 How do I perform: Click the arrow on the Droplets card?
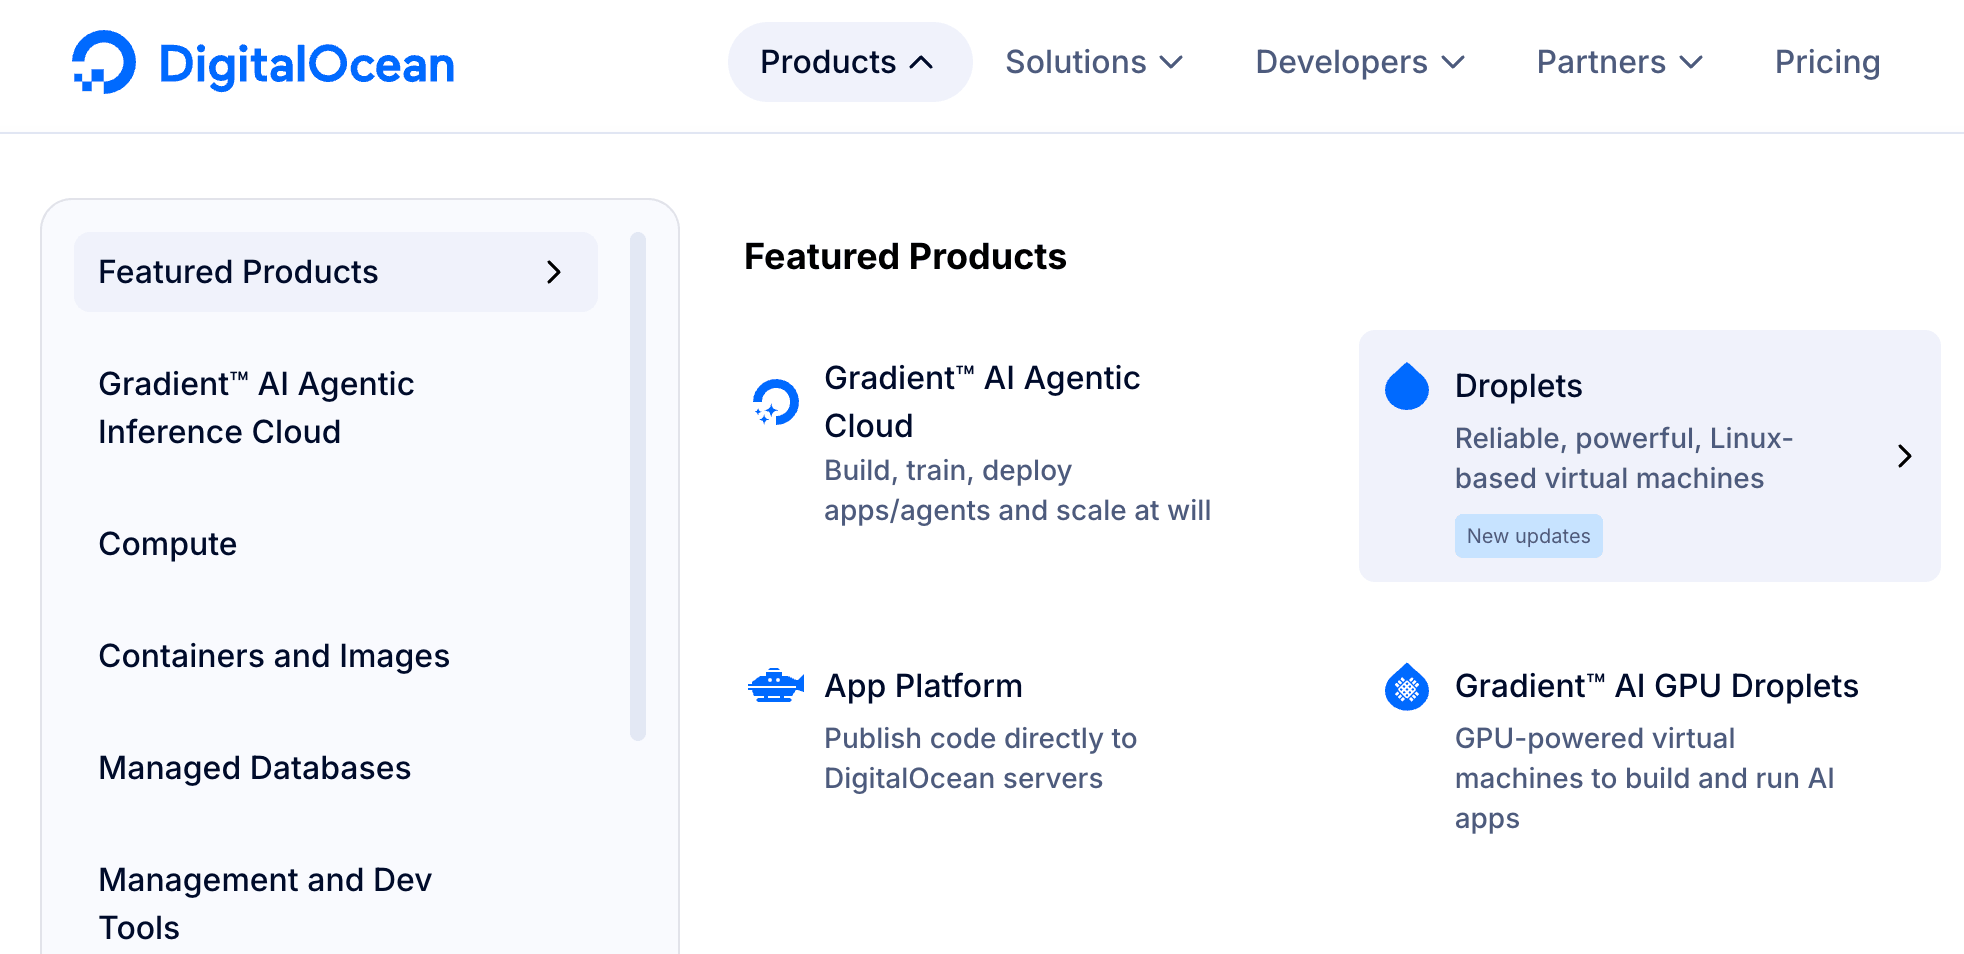pyautogui.click(x=1904, y=456)
